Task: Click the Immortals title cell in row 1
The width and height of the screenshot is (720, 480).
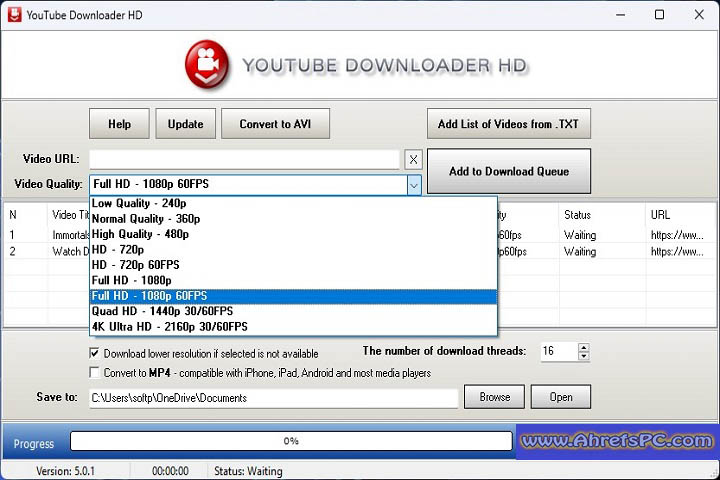Action: tap(71, 236)
